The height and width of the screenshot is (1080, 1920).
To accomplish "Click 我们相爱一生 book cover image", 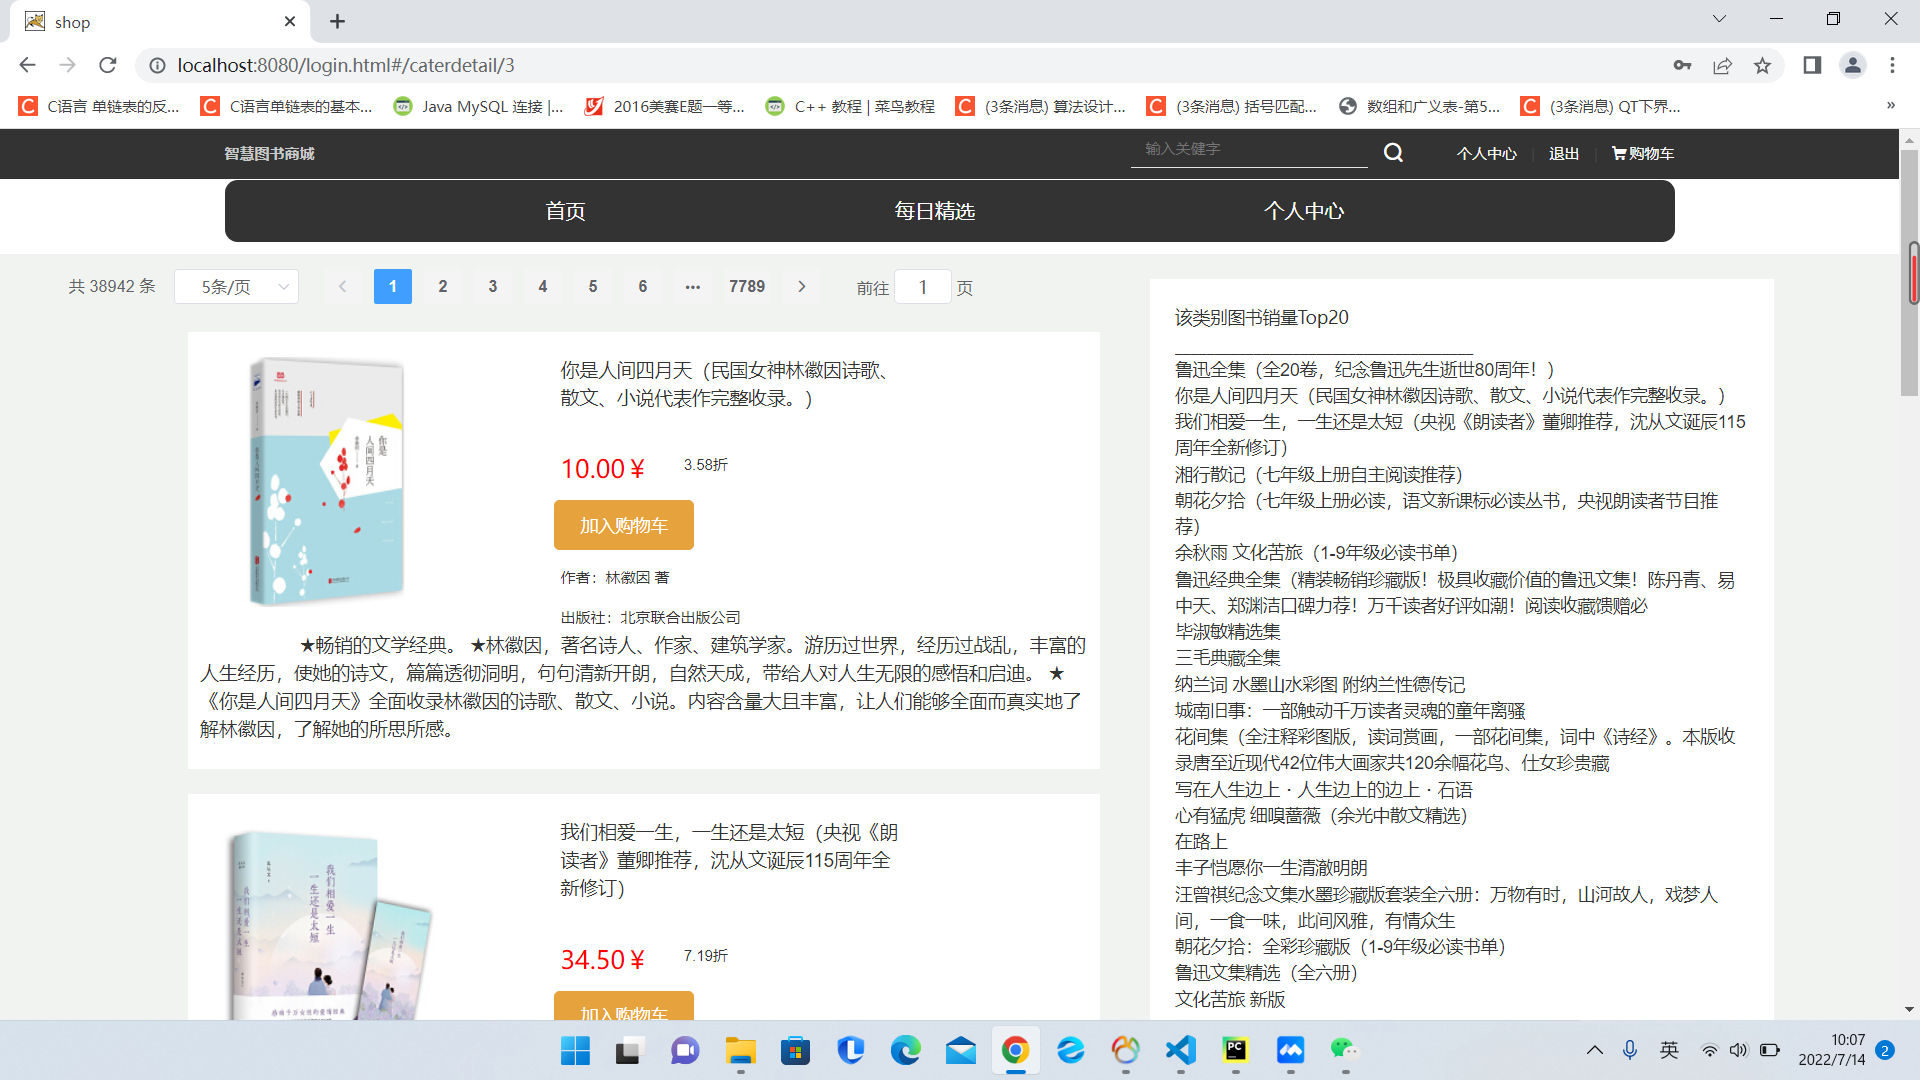I will (x=330, y=925).
